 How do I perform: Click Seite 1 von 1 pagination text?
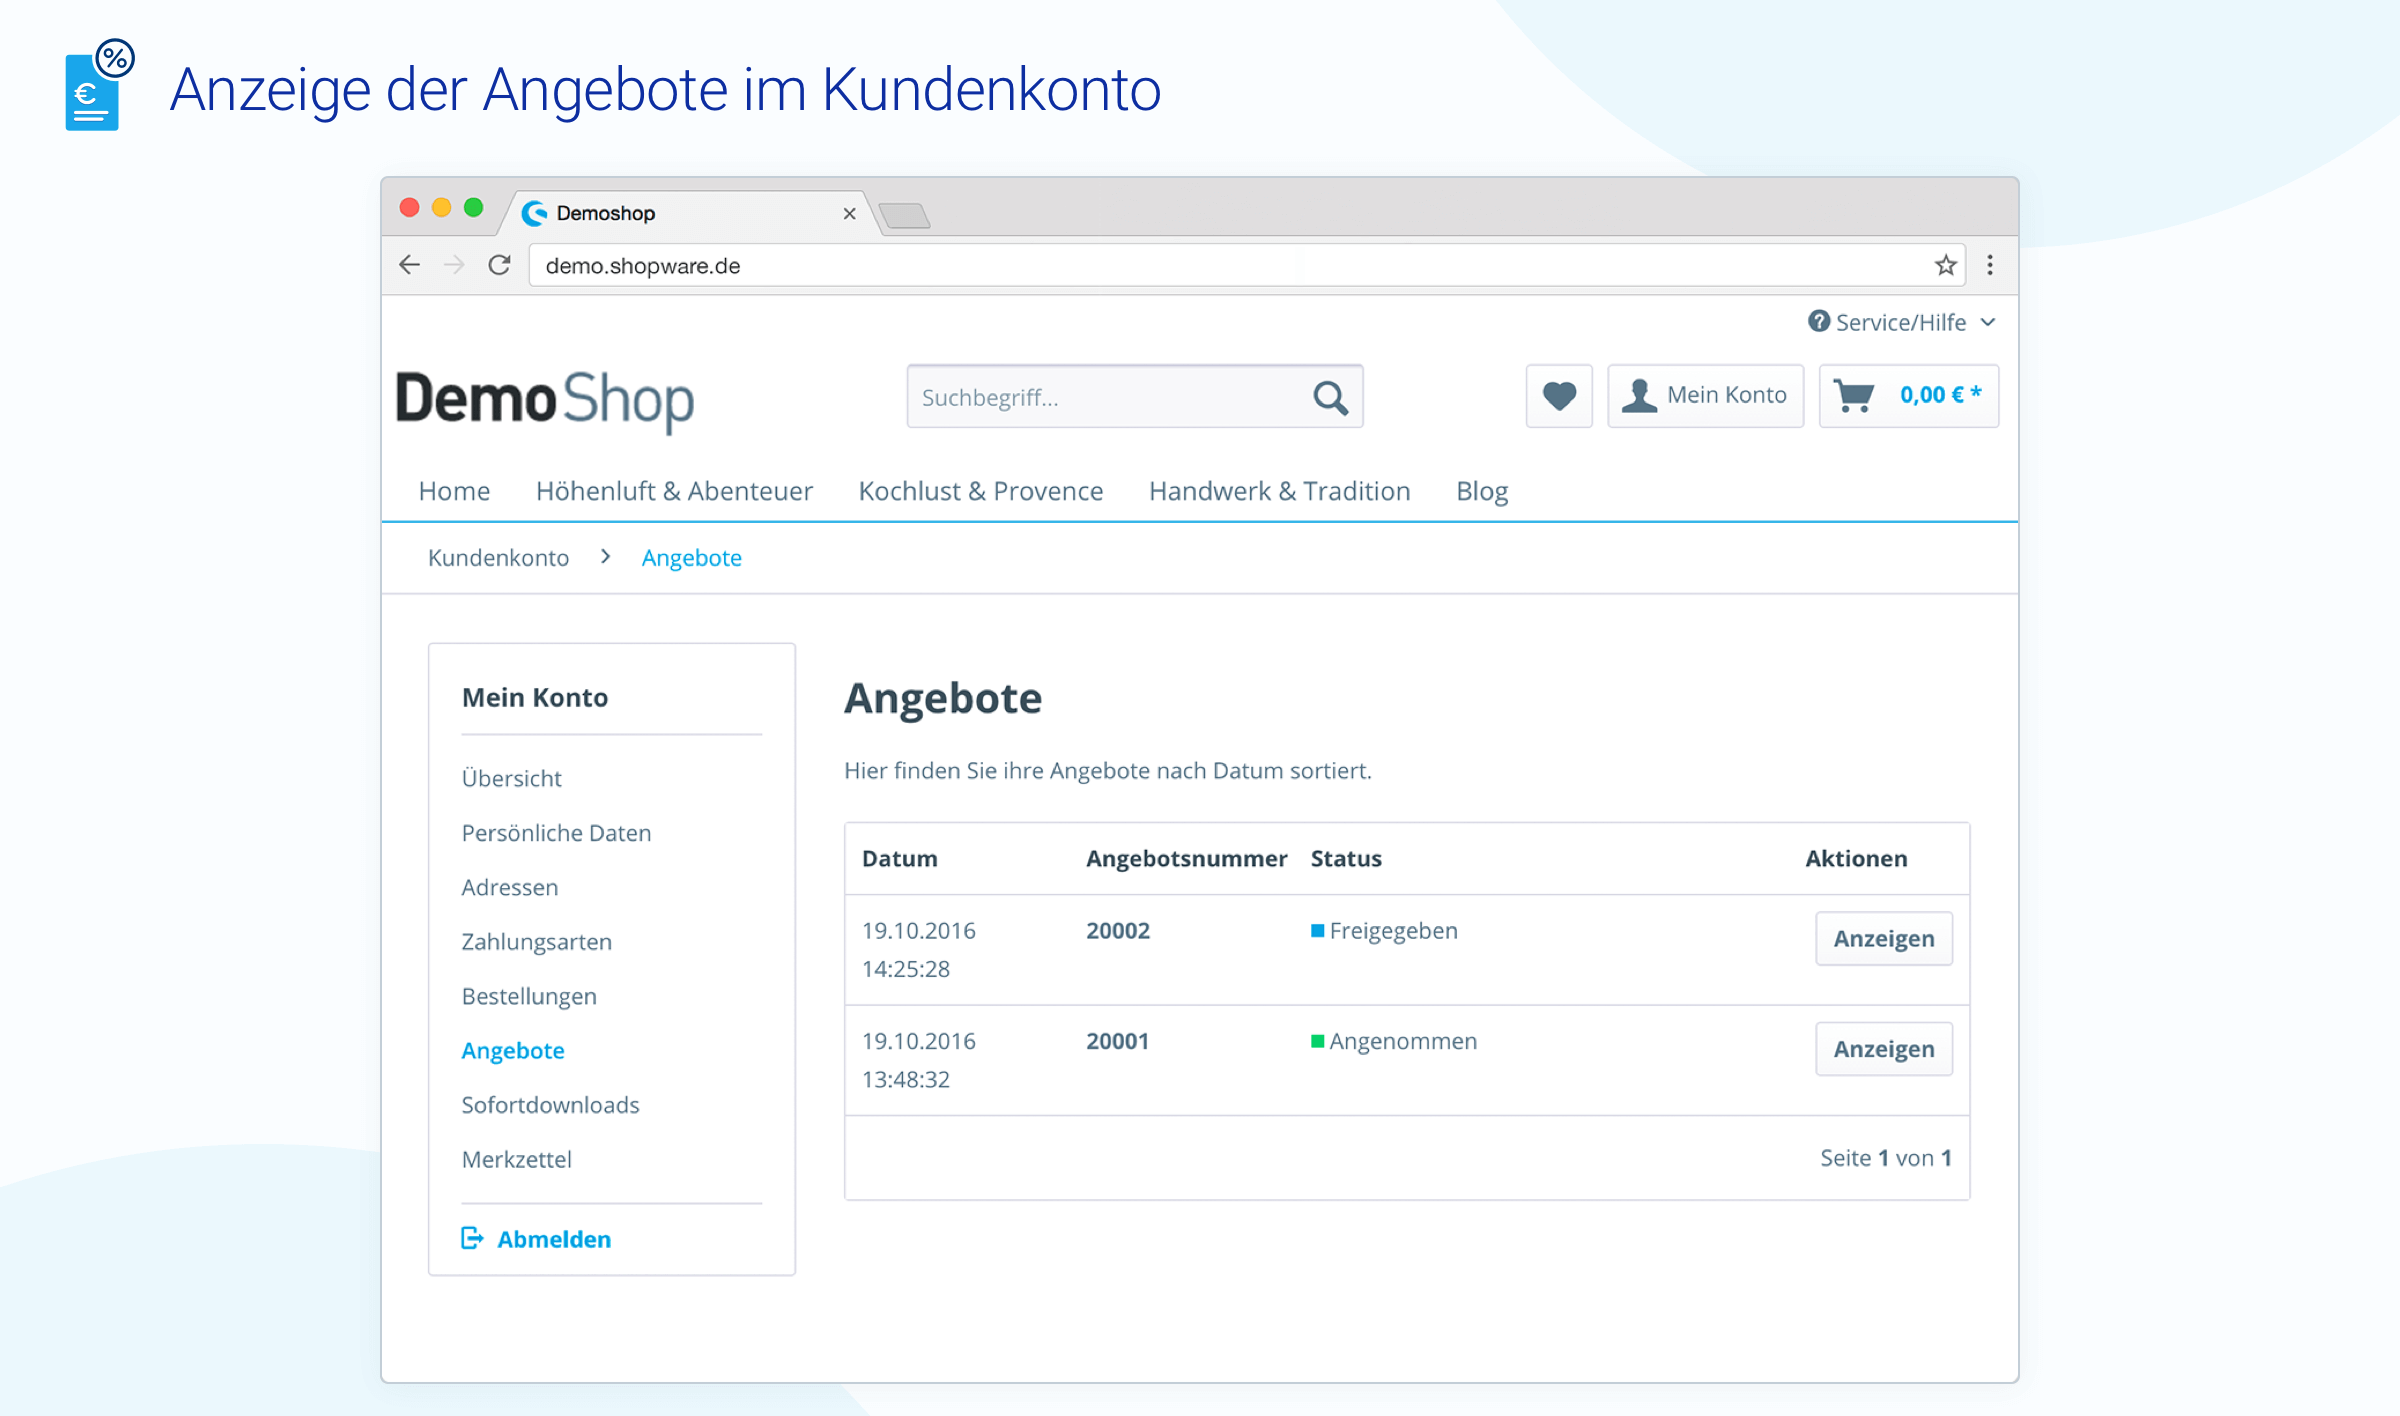click(1886, 1158)
